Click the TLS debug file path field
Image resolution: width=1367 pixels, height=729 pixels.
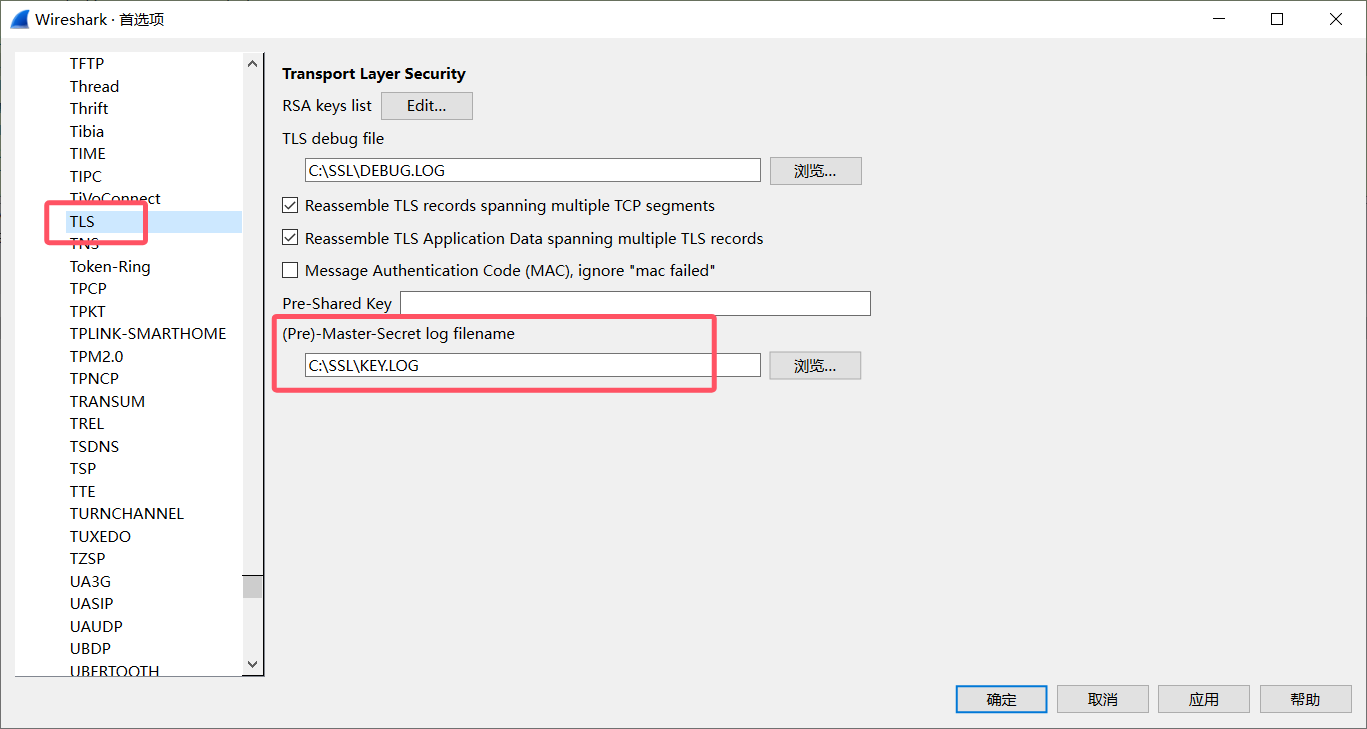click(x=532, y=171)
